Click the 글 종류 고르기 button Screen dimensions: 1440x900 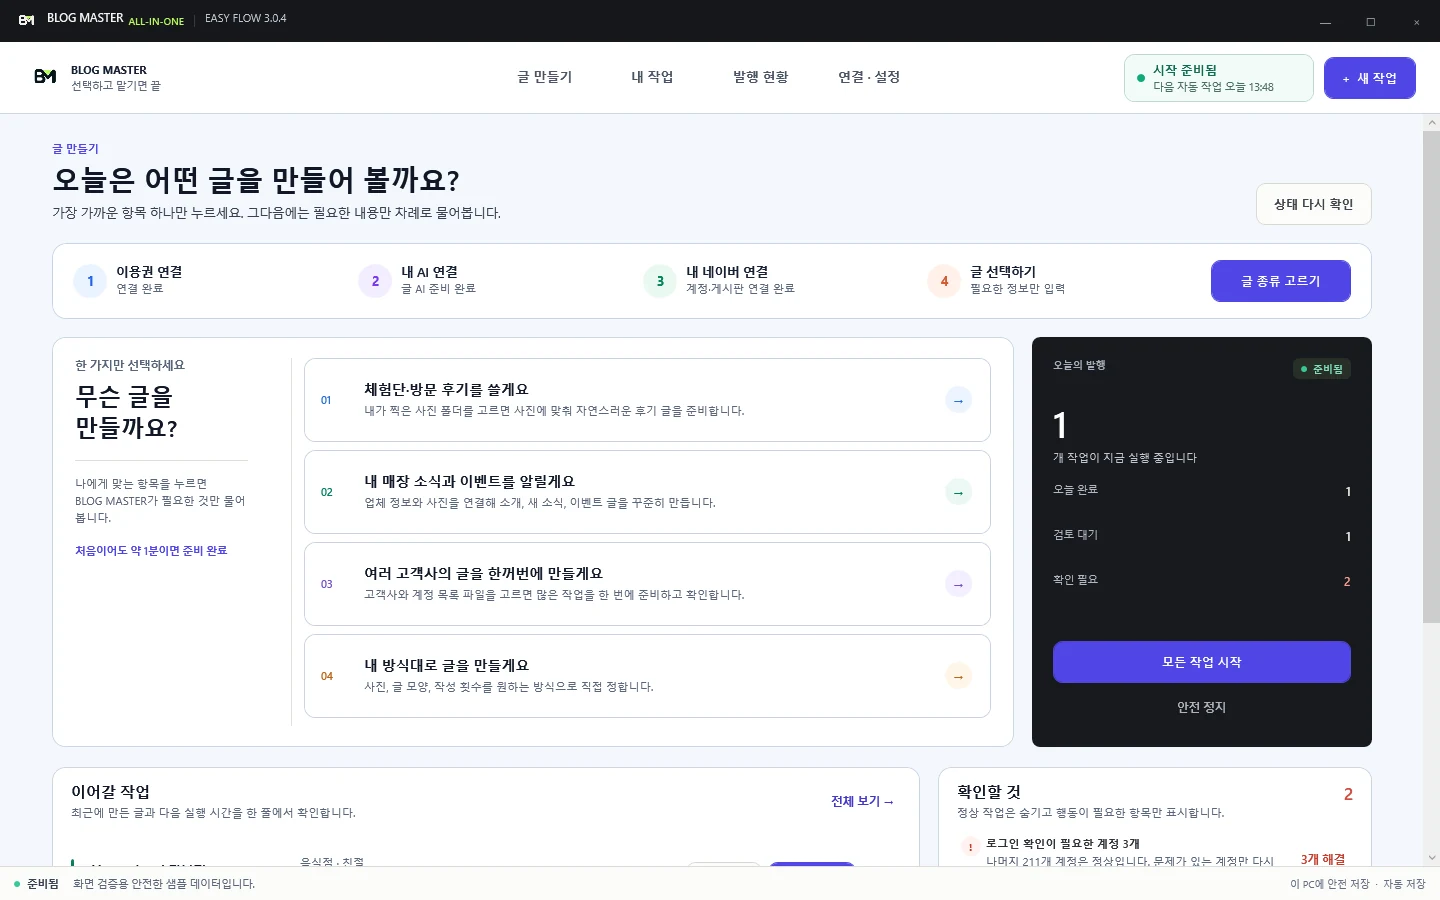pyautogui.click(x=1281, y=281)
